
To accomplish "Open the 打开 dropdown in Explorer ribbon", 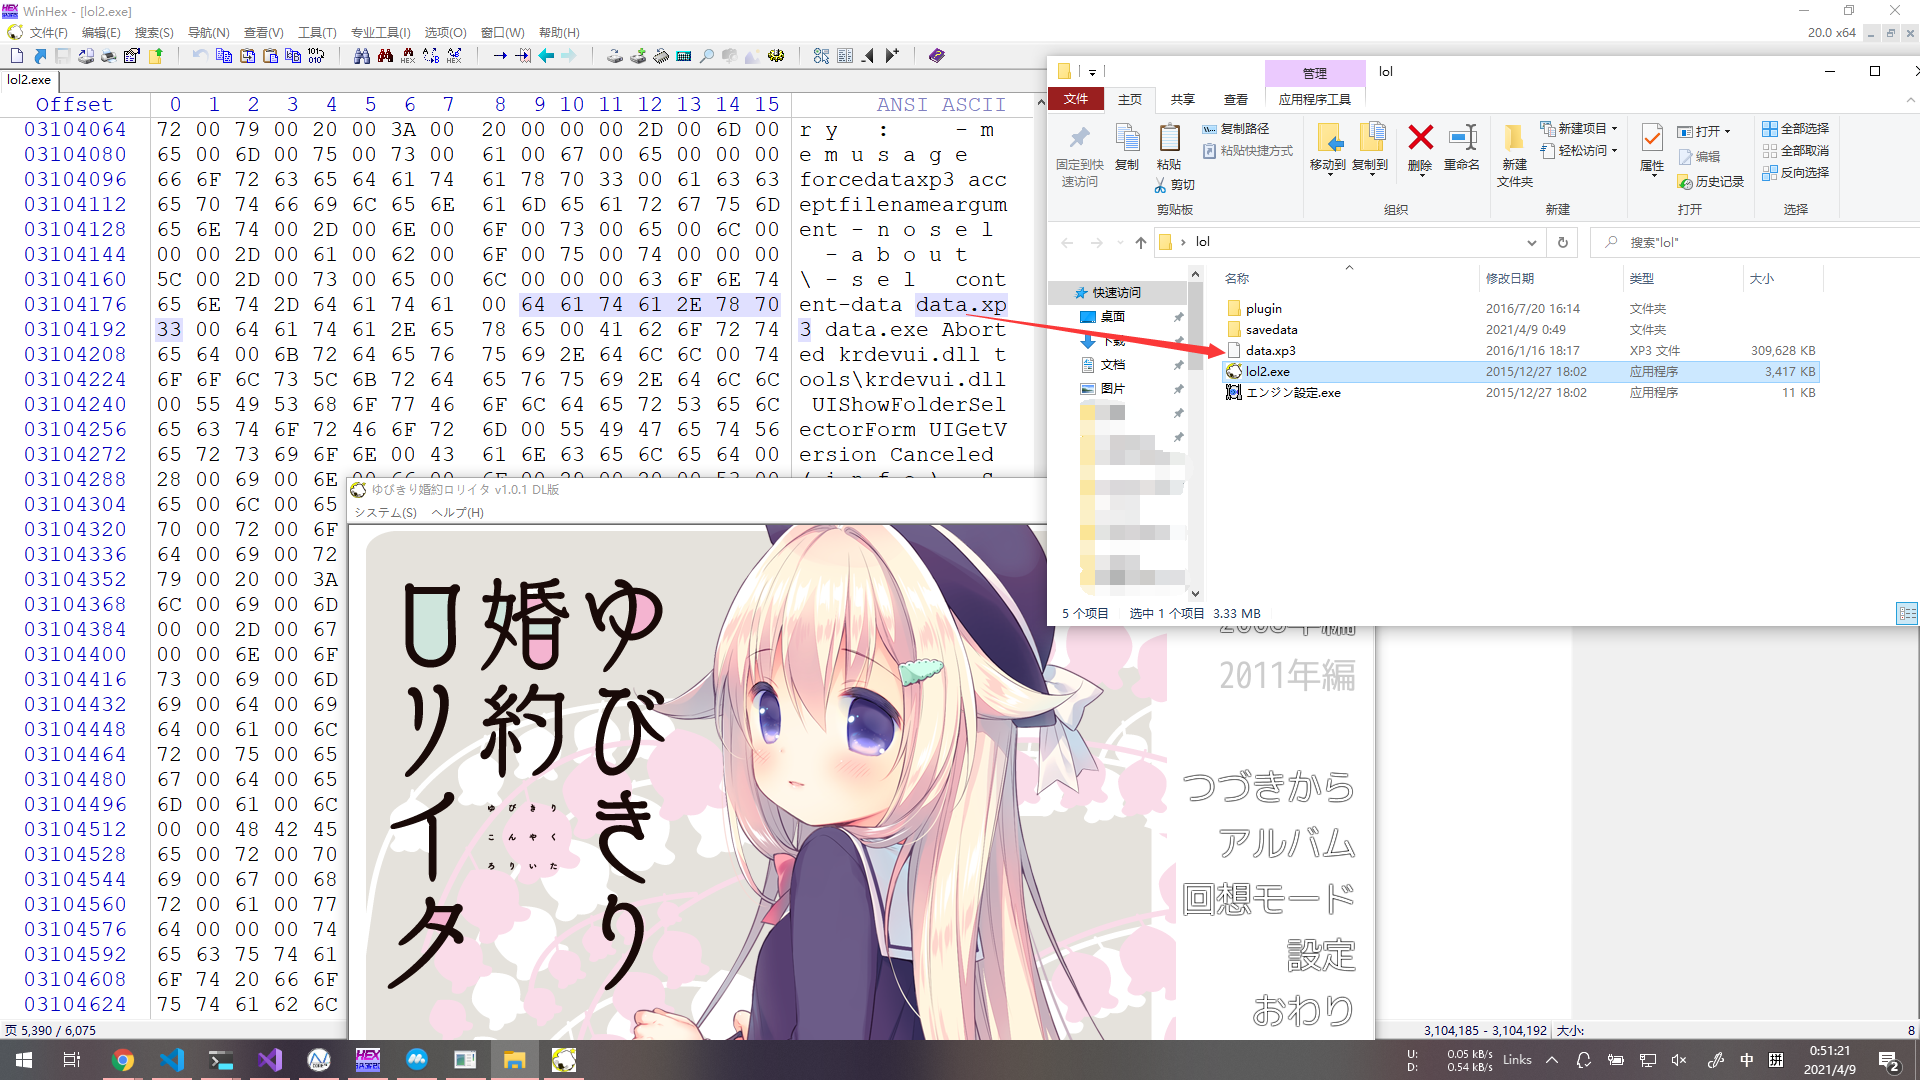I will [1727, 132].
